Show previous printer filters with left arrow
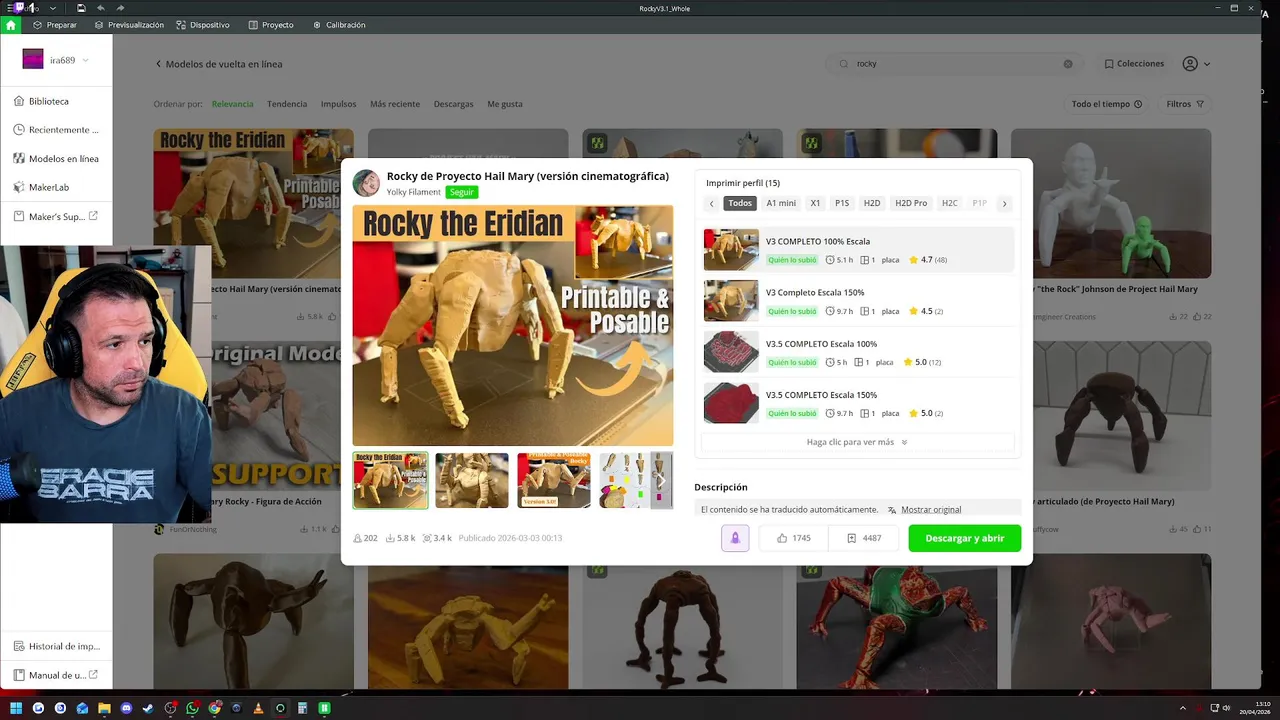 [711, 203]
